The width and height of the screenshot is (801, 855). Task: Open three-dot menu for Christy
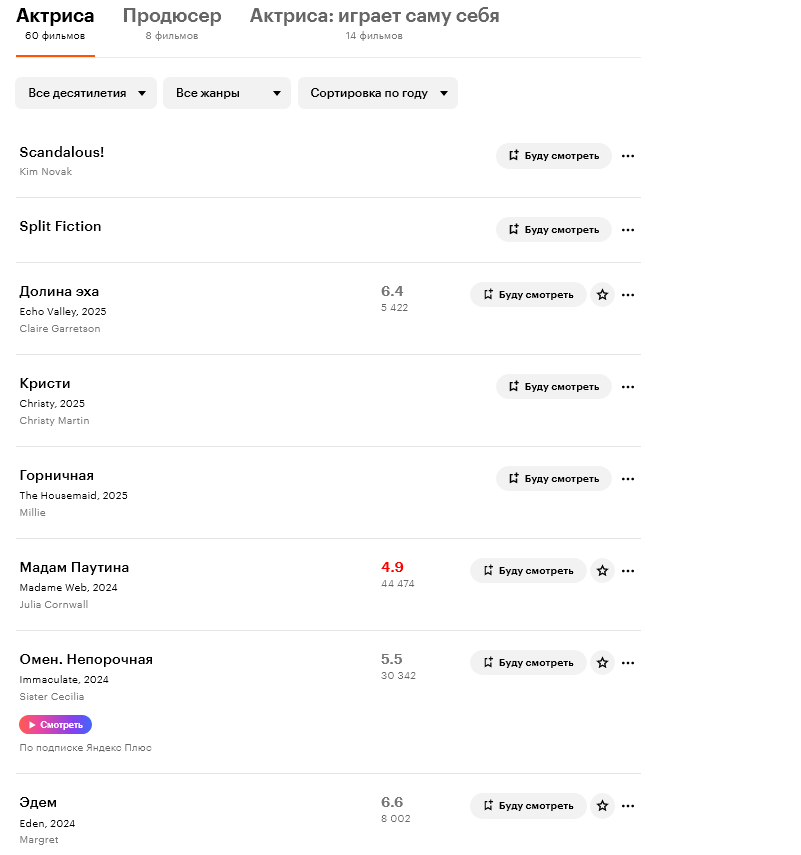pyautogui.click(x=628, y=387)
